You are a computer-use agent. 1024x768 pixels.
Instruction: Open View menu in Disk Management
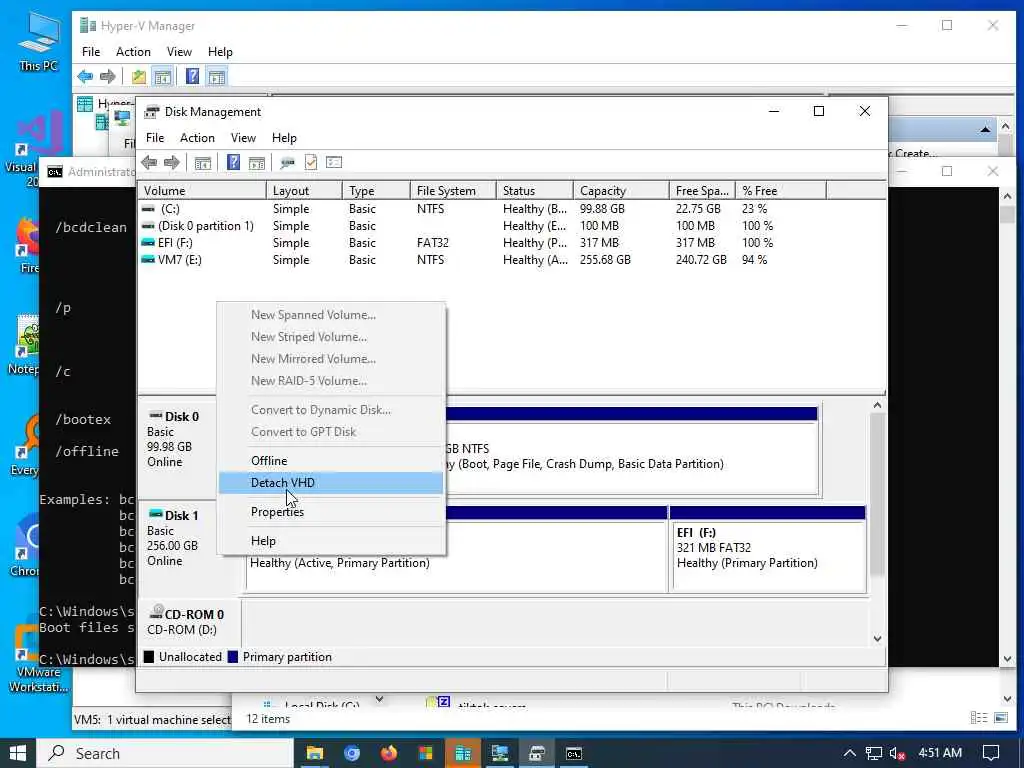[243, 138]
